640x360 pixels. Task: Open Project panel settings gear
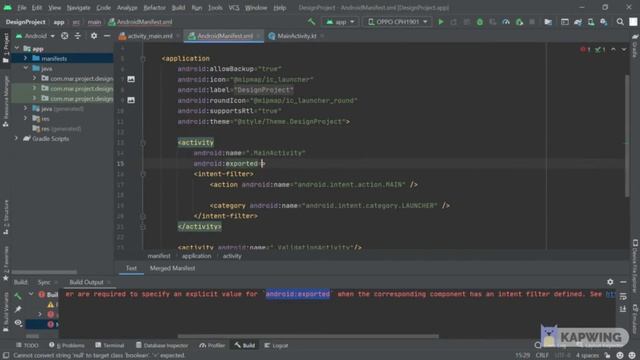94,36
